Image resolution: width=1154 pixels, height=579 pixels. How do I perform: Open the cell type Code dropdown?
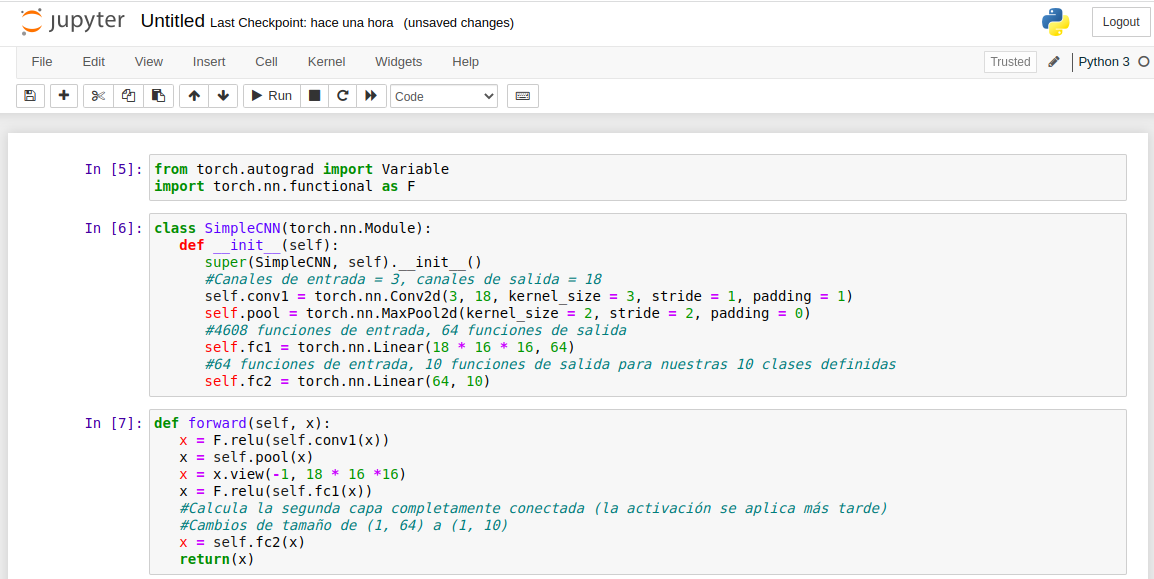(444, 96)
